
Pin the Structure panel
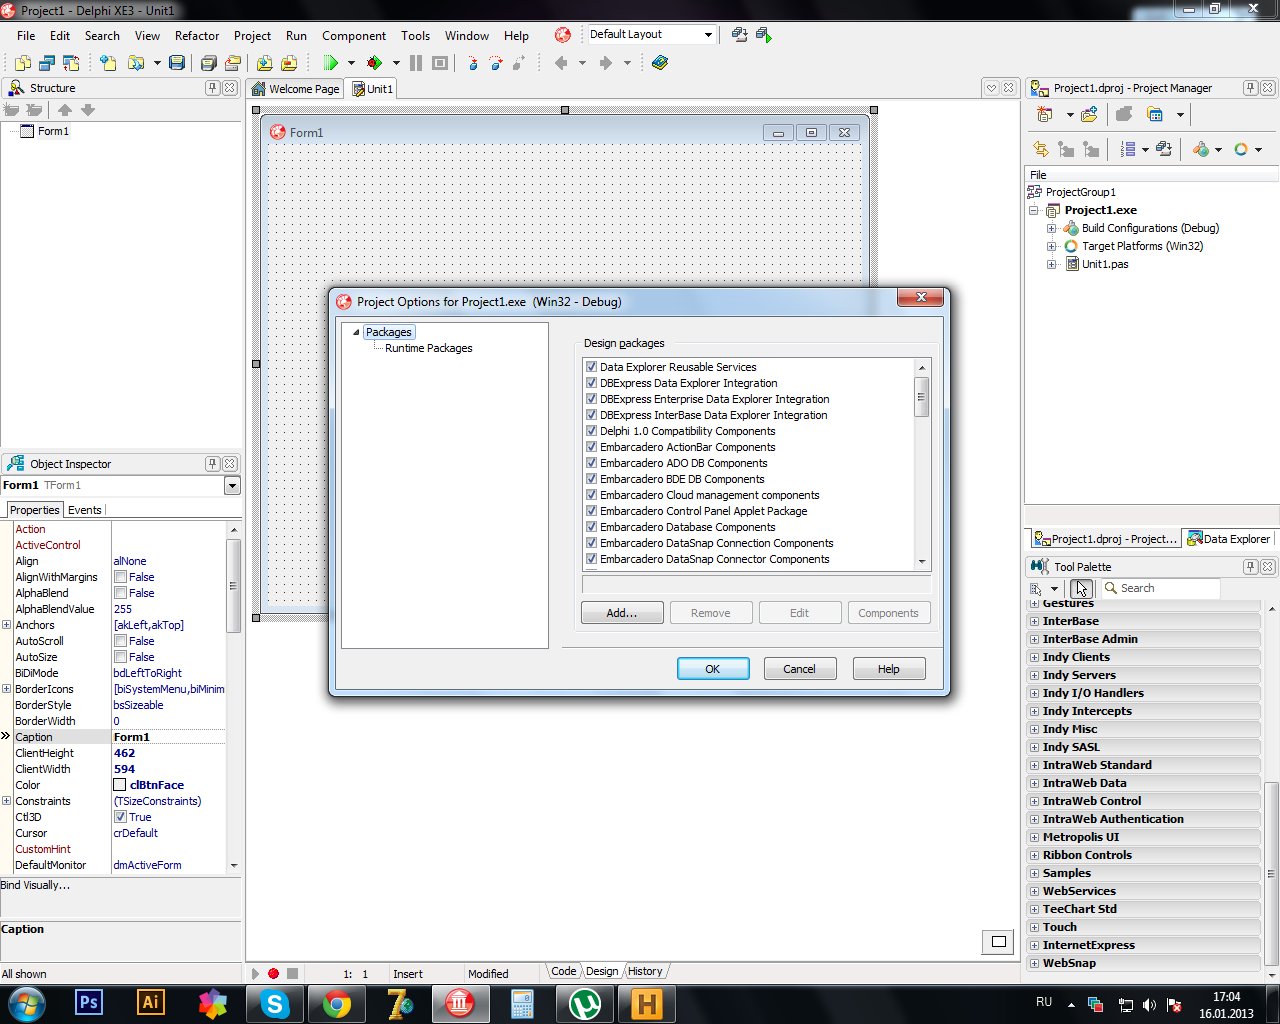pos(212,88)
